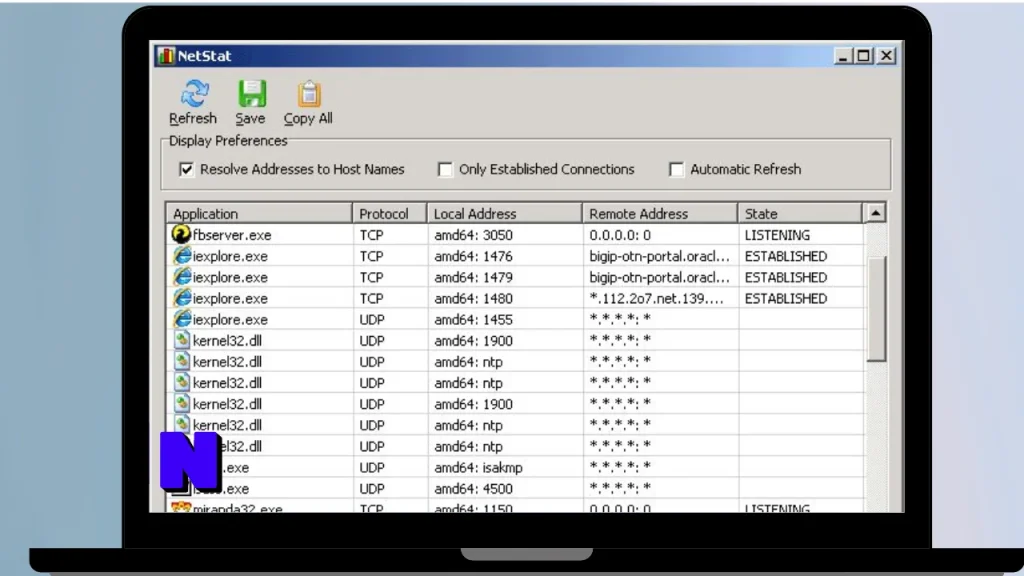Image resolution: width=1024 pixels, height=576 pixels.
Task: Click the first kernel32.dll icon, port 1900 row
Action: pos(182,340)
